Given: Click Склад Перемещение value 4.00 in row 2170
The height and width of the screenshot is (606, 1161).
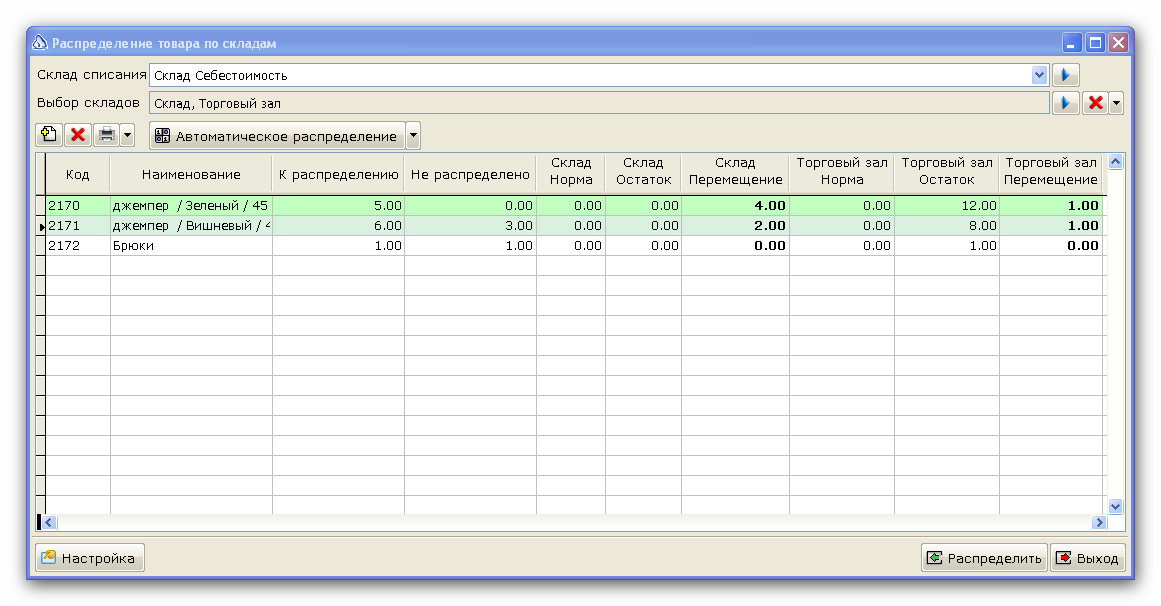Looking at the screenshot, I should click(x=735, y=206).
